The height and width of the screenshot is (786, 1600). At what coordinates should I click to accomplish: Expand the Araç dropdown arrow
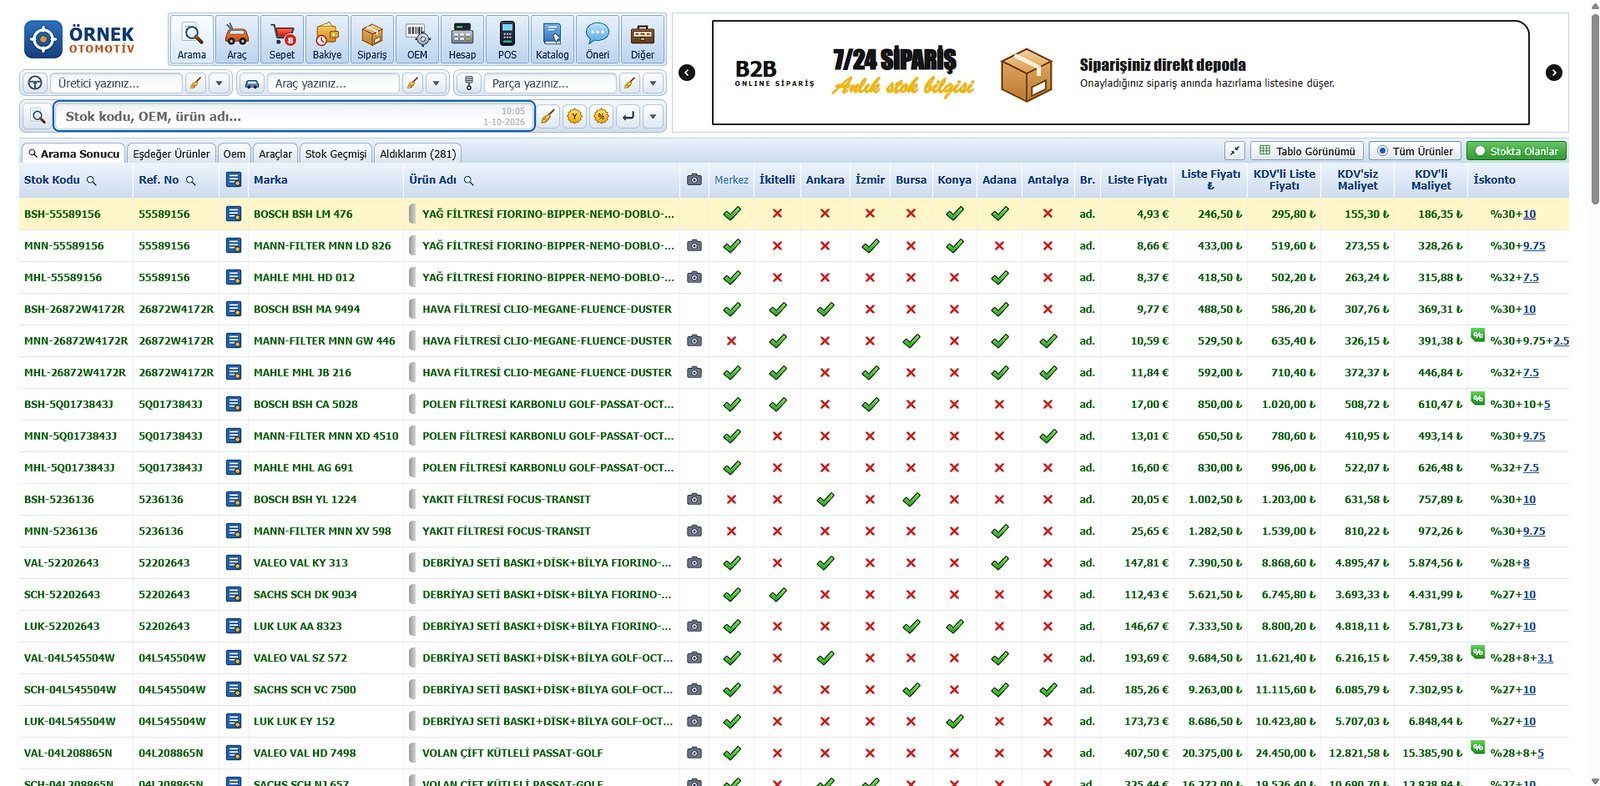[437, 83]
